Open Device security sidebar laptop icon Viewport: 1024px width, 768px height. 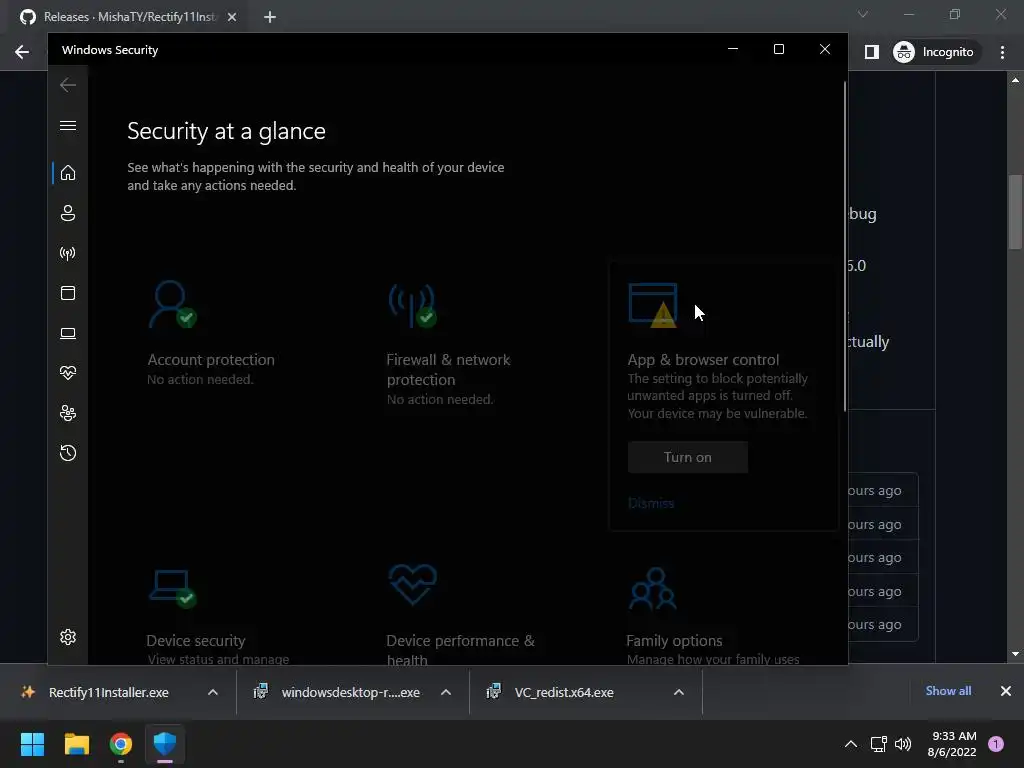pyautogui.click(x=68, y=333)
